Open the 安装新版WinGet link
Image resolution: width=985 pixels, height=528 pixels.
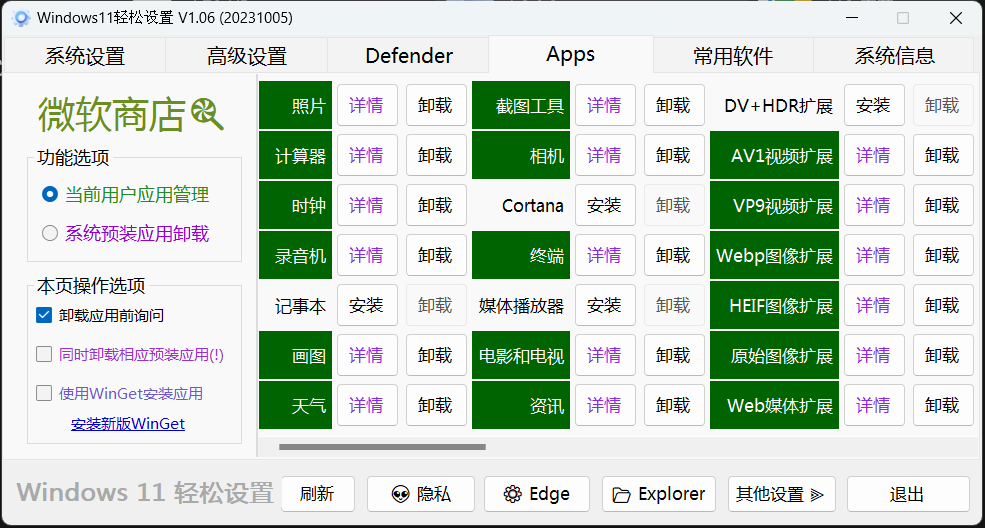pyautogui.click(x=128, y=424)
